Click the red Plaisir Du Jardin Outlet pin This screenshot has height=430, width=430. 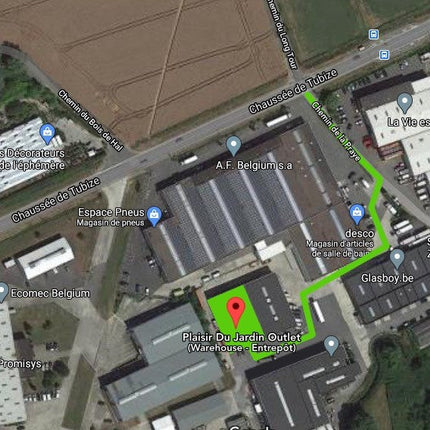point(236,313)
